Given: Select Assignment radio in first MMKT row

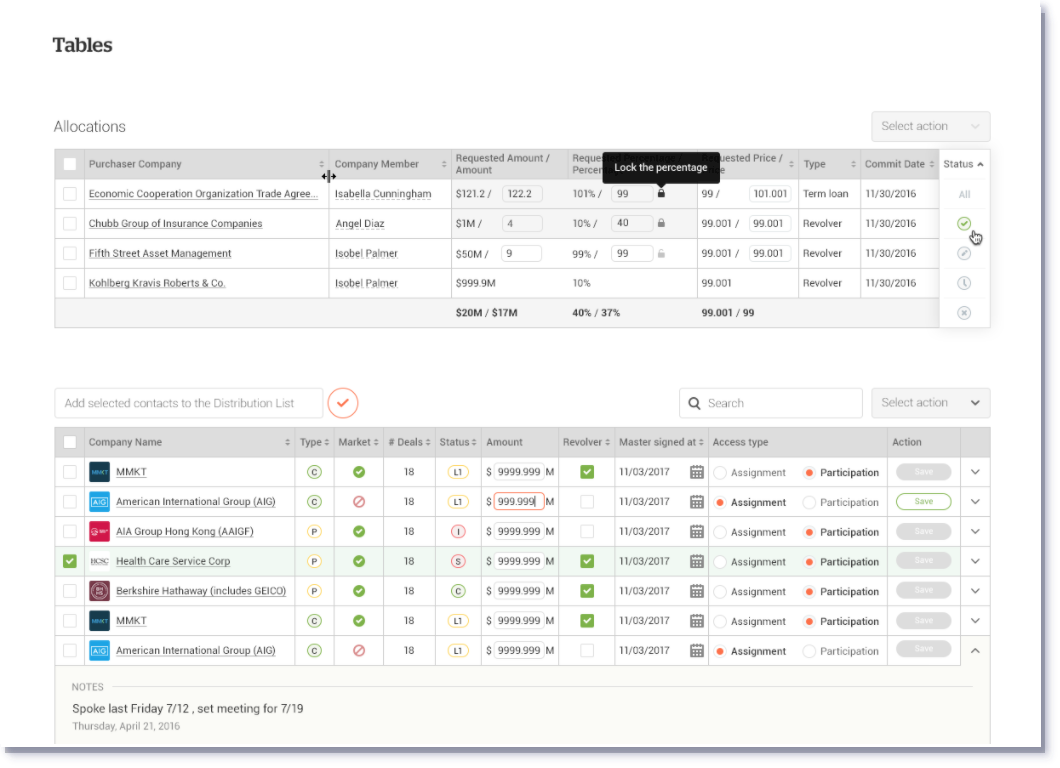Looking at the screenshot, I should point(720,473).
